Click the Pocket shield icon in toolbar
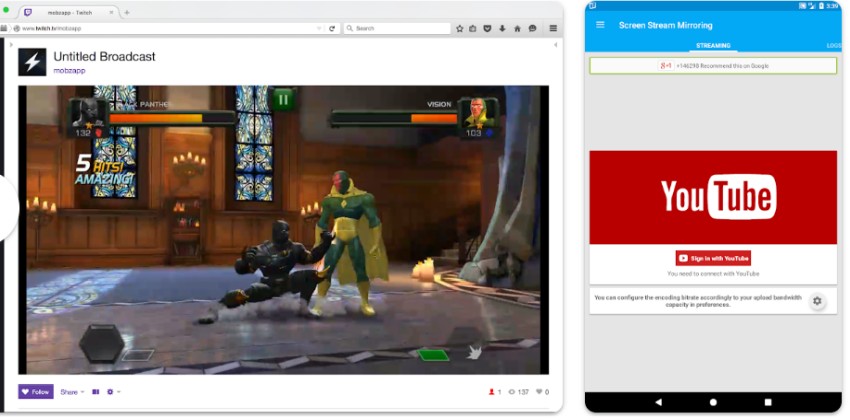Viewport: 850px width, 420px height. click(487, 28)
